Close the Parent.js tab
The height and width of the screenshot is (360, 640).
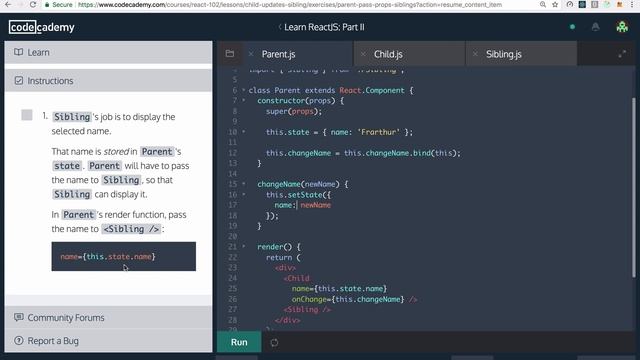pyautogui.click(x=251, y=54)
